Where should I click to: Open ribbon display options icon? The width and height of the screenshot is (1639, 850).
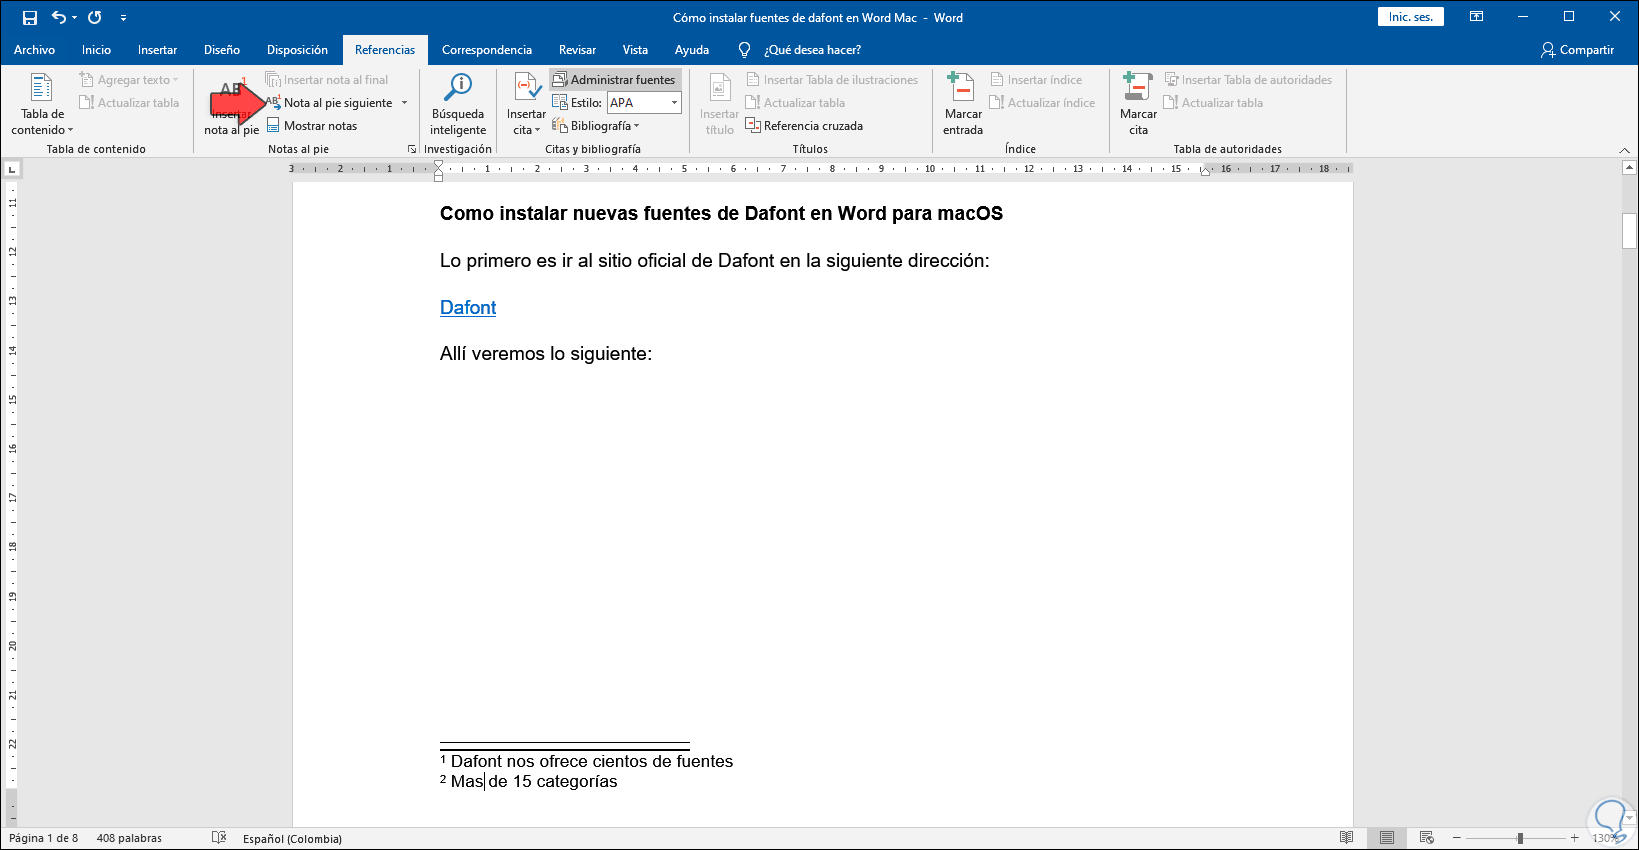(1476, 17)
